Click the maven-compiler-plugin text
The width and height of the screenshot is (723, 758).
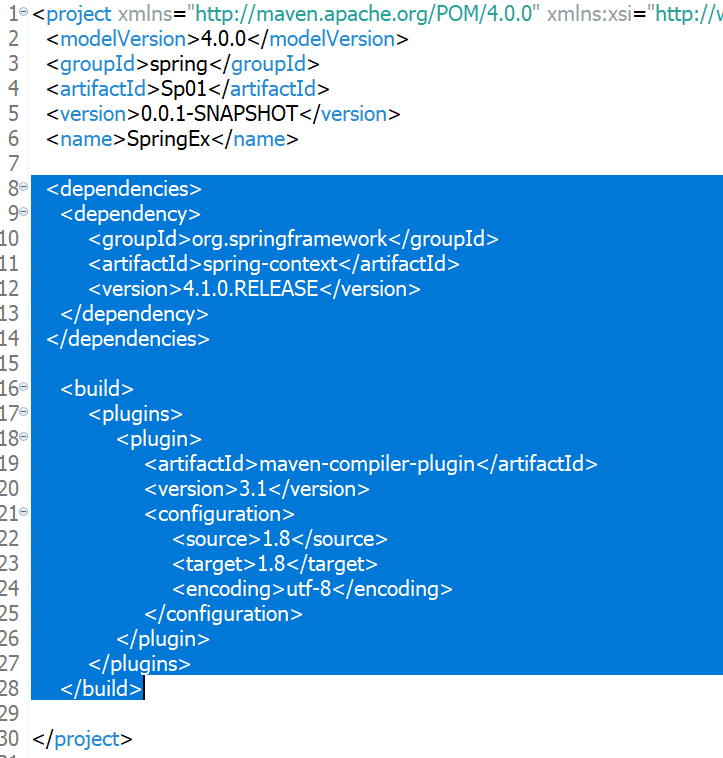367,465
